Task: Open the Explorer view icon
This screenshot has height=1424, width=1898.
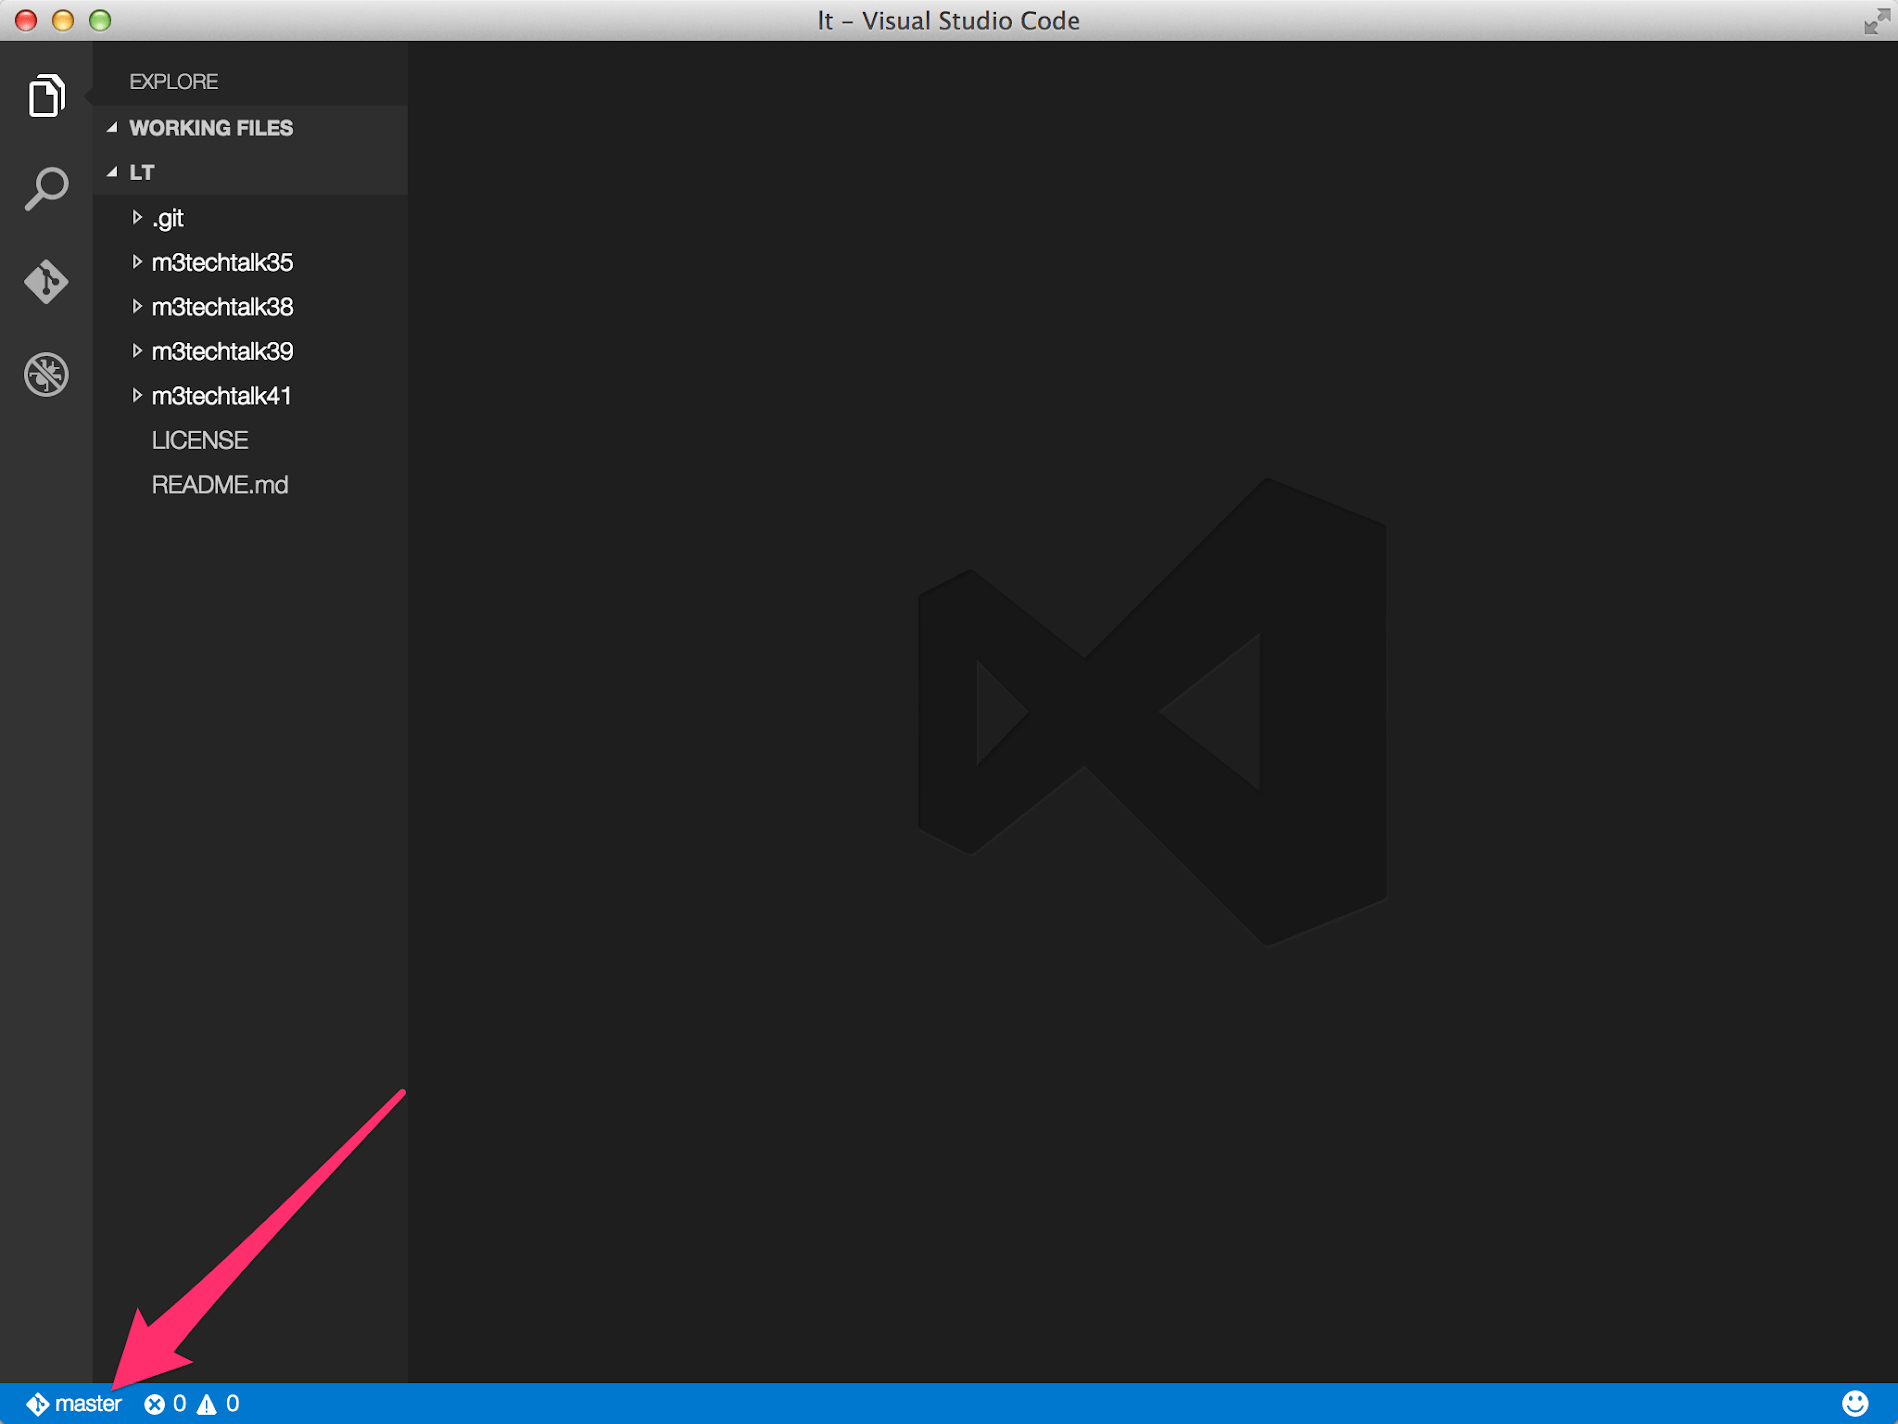Action: coord(45,95)
